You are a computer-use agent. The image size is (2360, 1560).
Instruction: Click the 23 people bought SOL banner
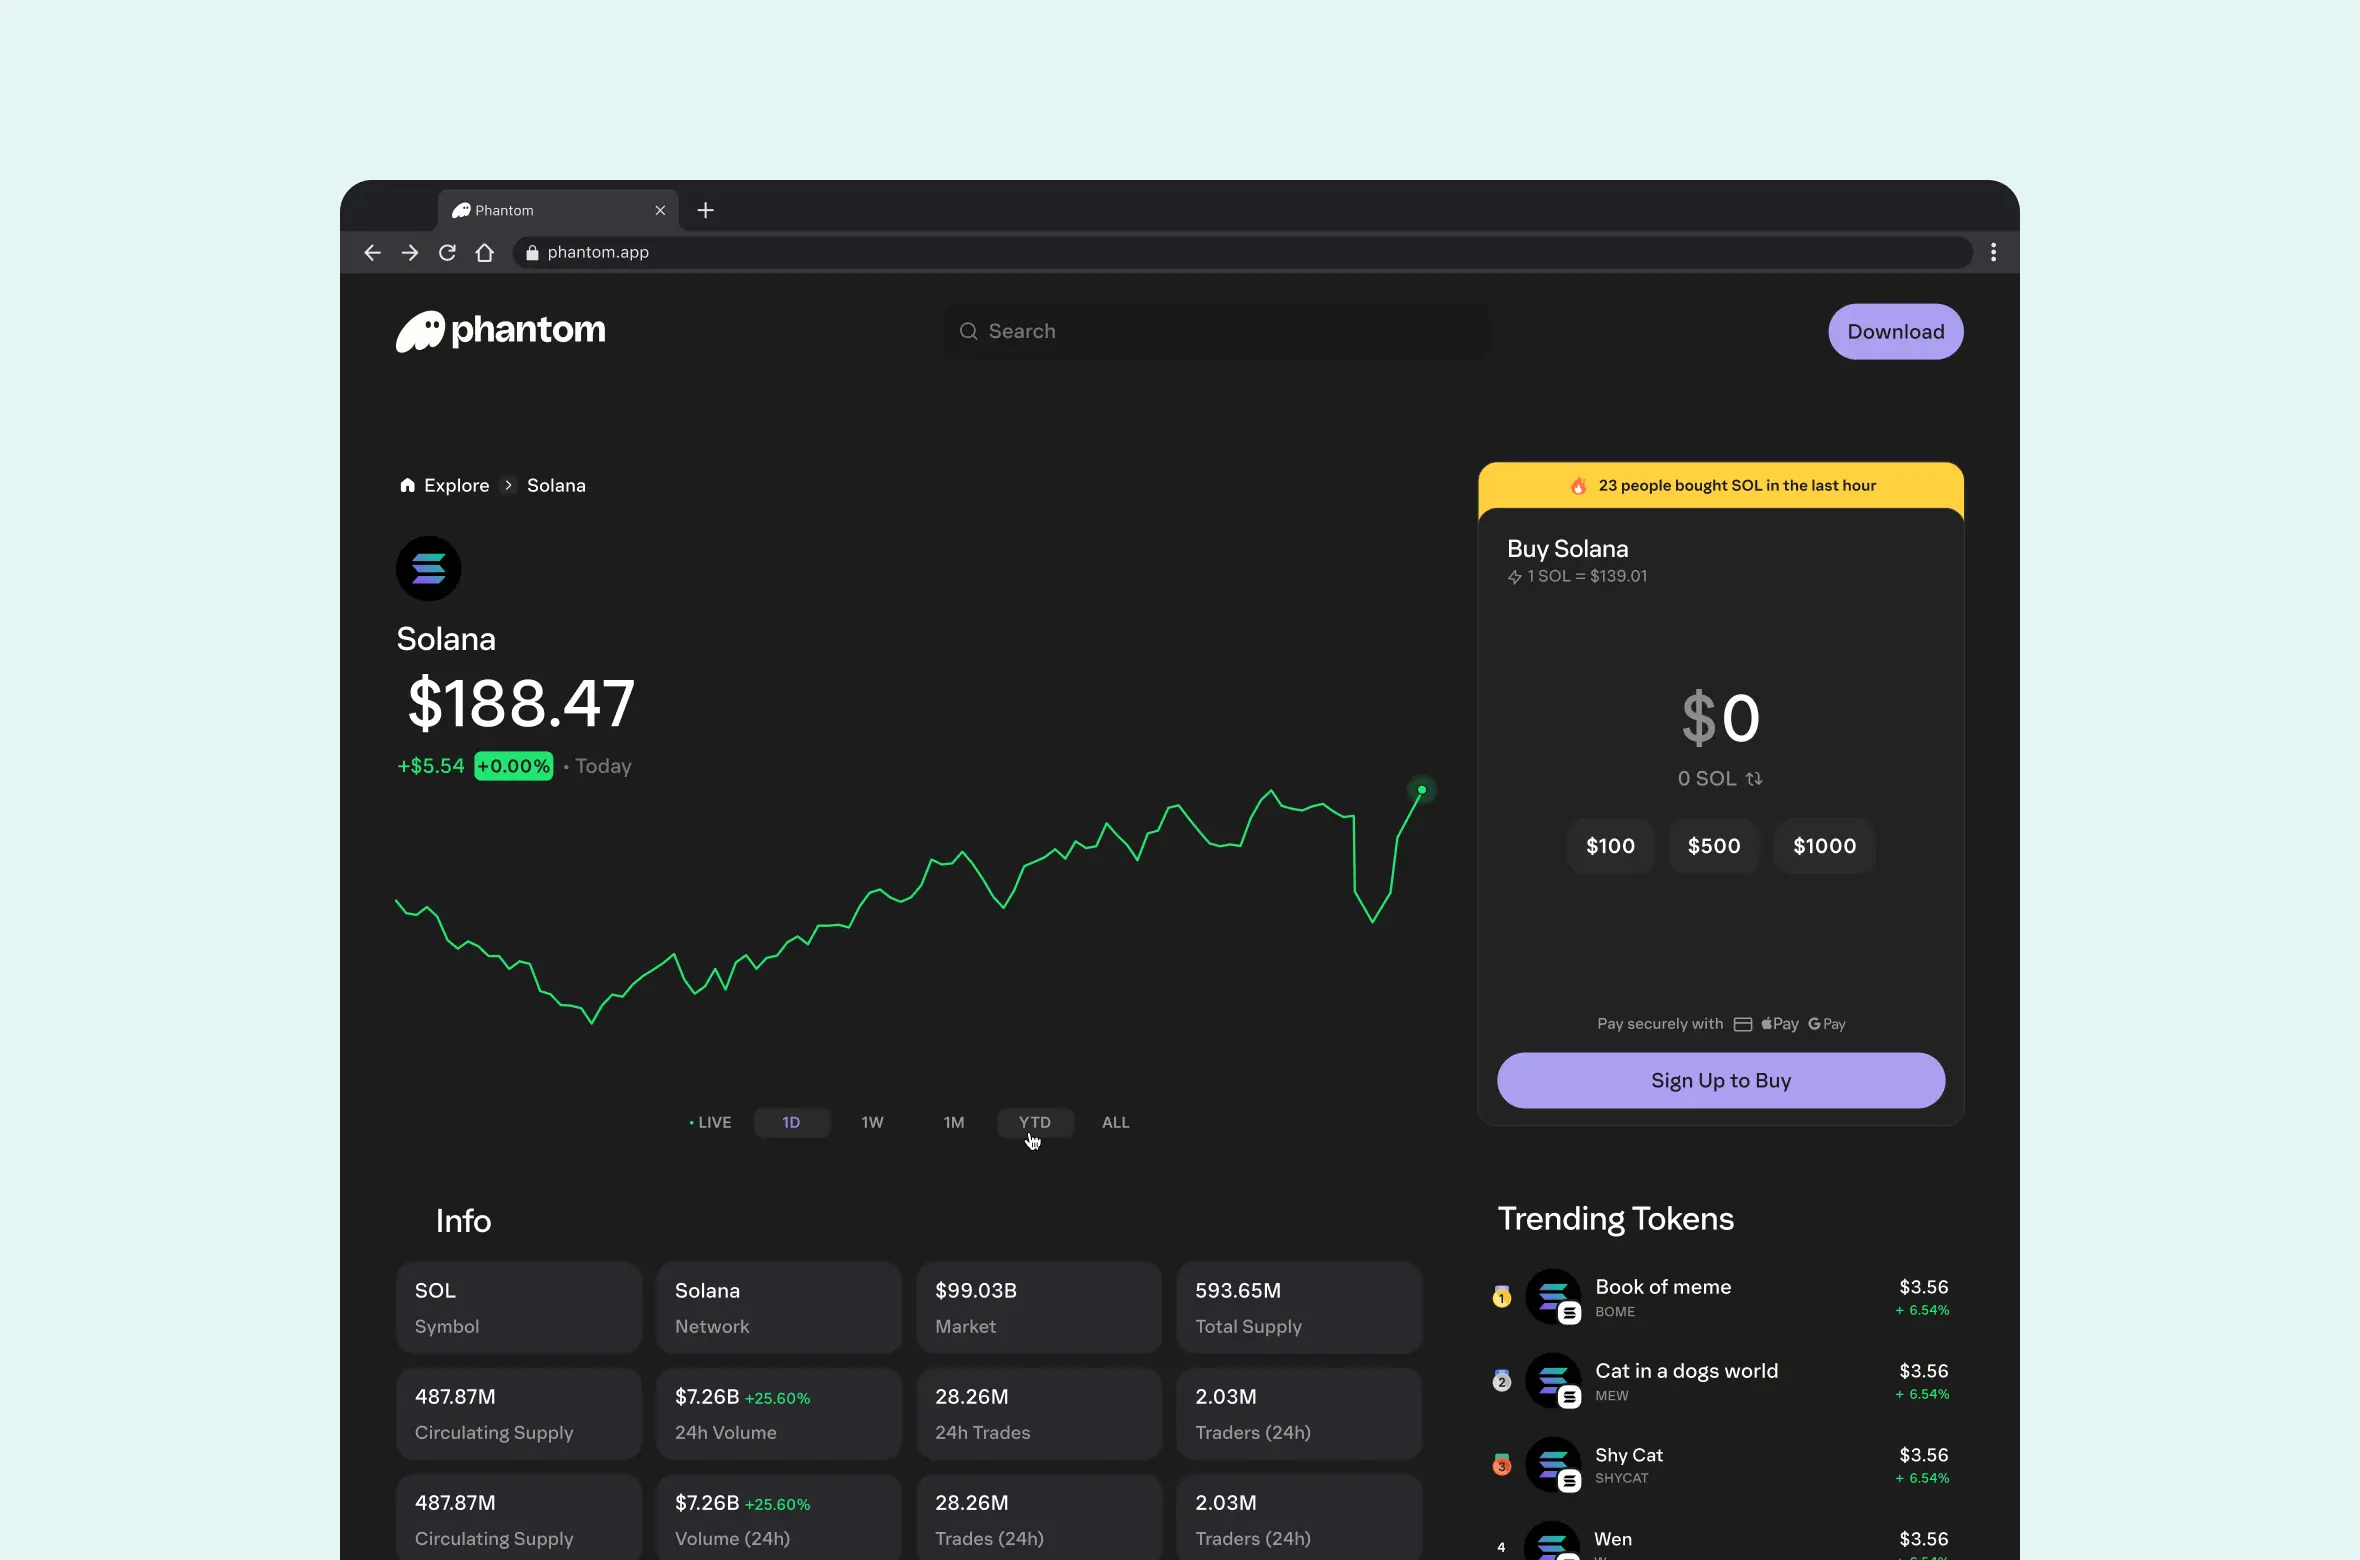click(x=1721, y=486)
